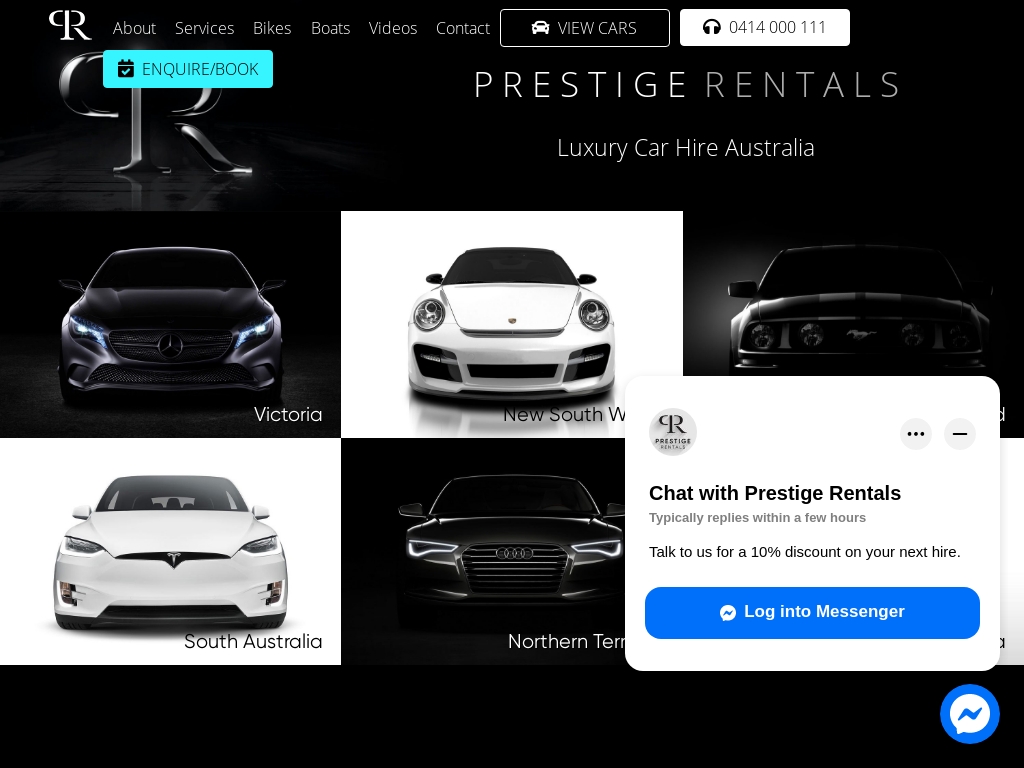Select the Victoria Mercedes tile
Viewport: 1024px width, 768px height.
click(x=170, y=325)
